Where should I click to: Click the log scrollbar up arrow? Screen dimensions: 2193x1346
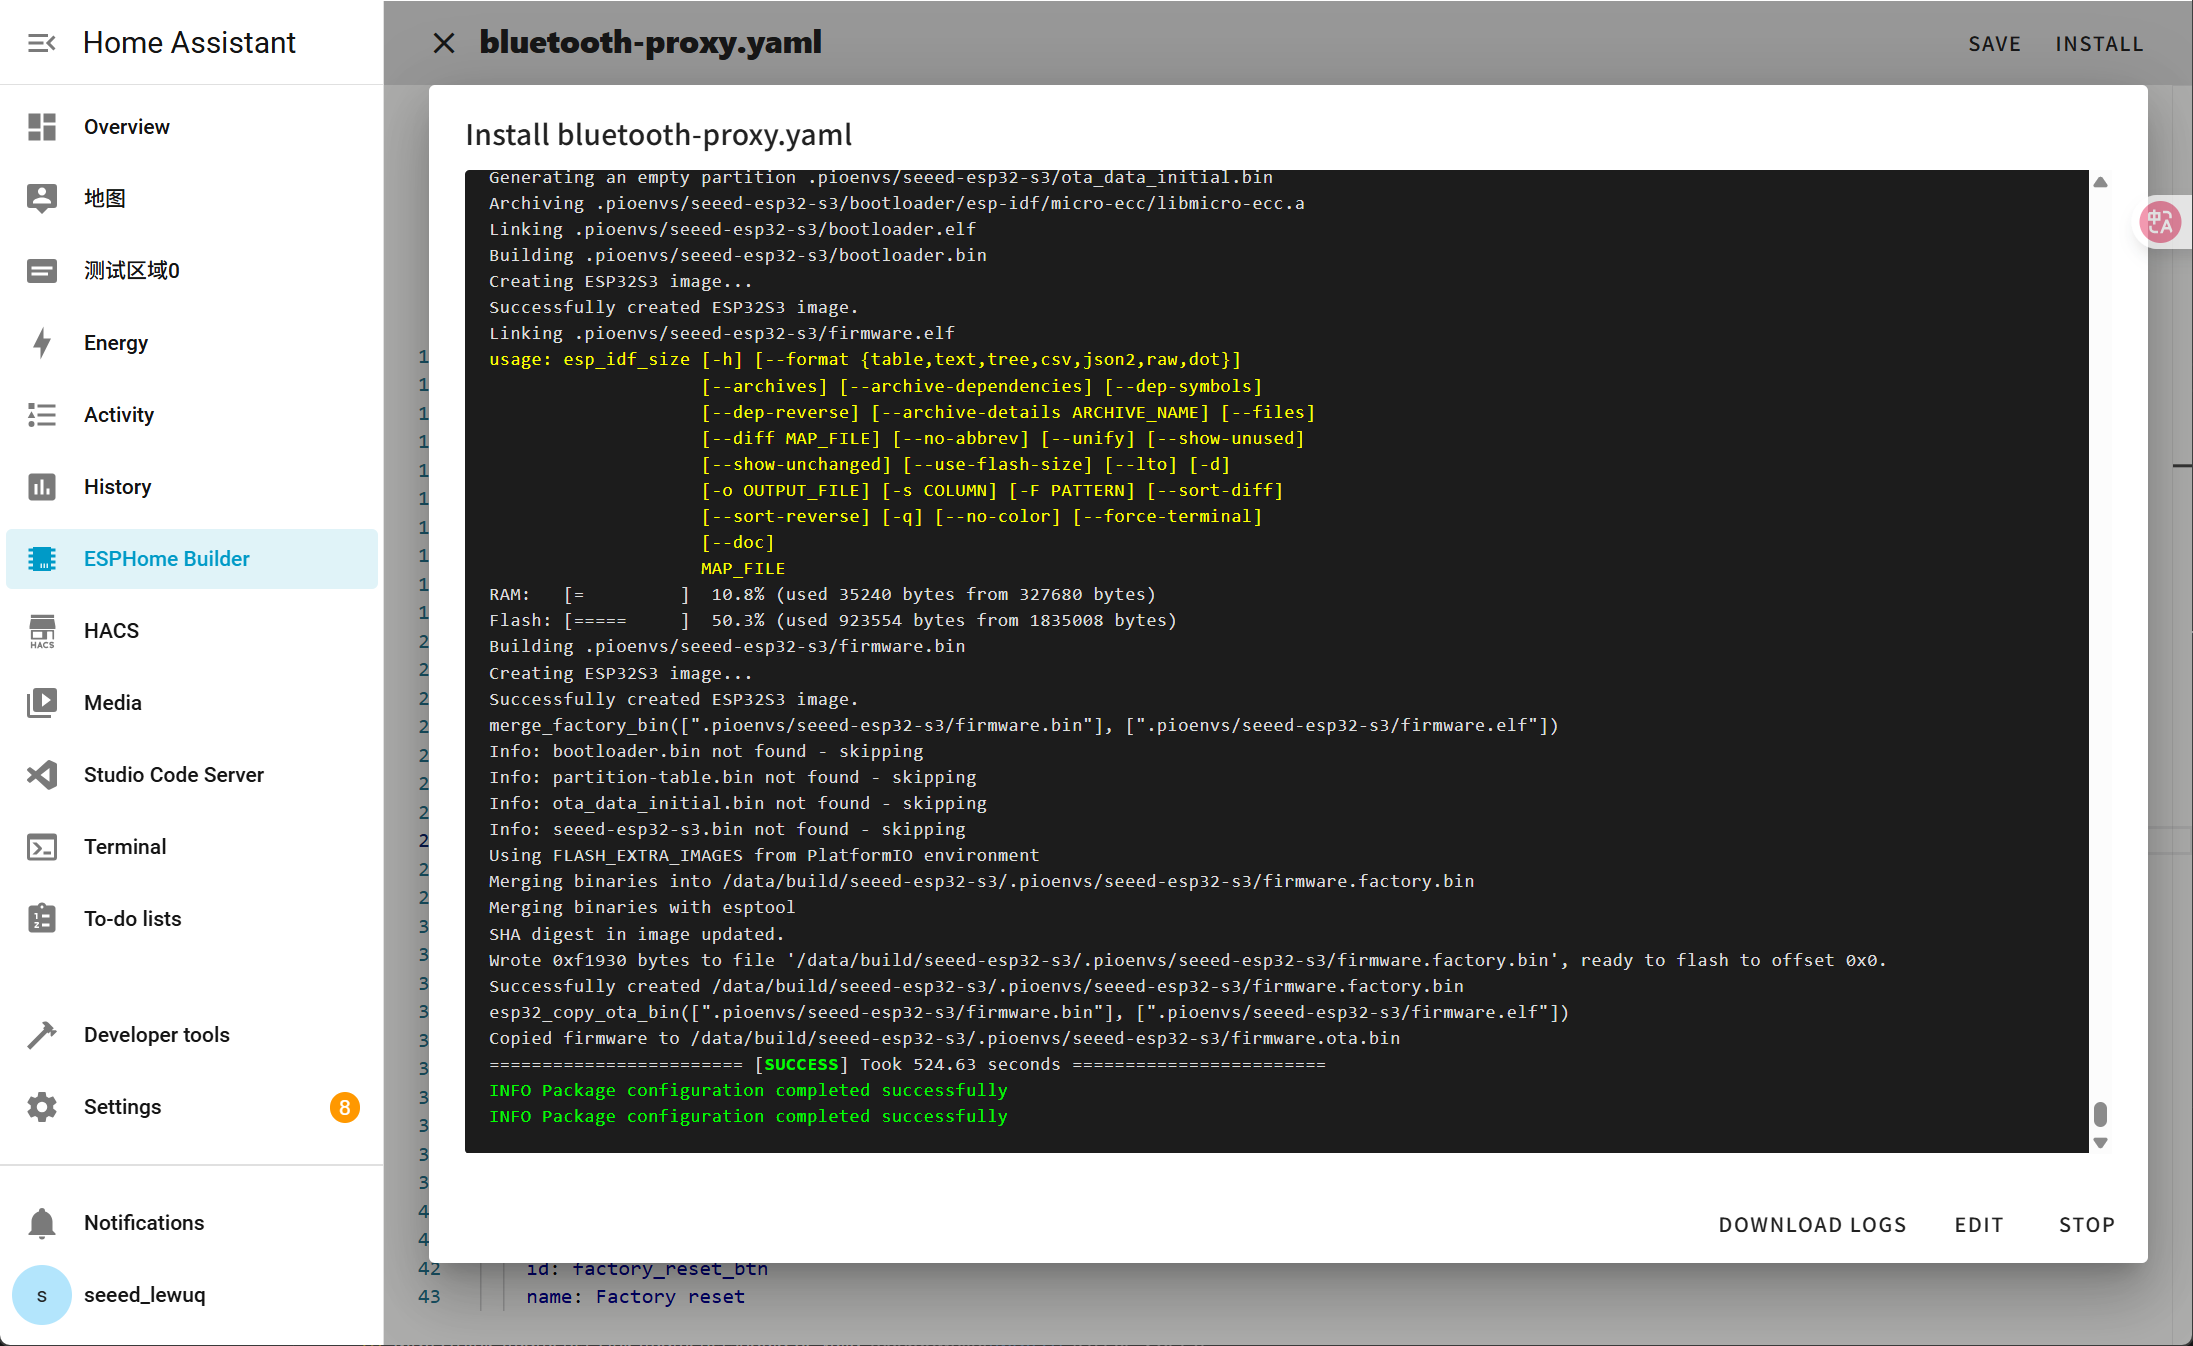(2100, 182)
